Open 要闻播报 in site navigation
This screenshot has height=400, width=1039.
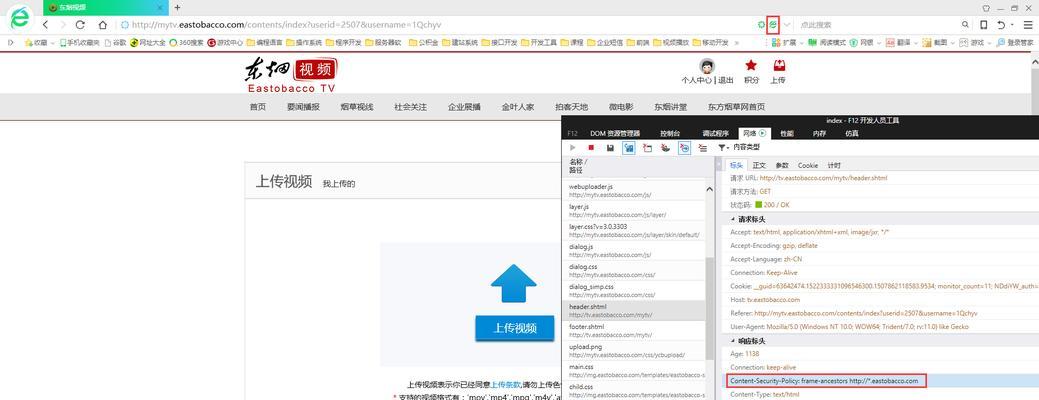[303, 107]
